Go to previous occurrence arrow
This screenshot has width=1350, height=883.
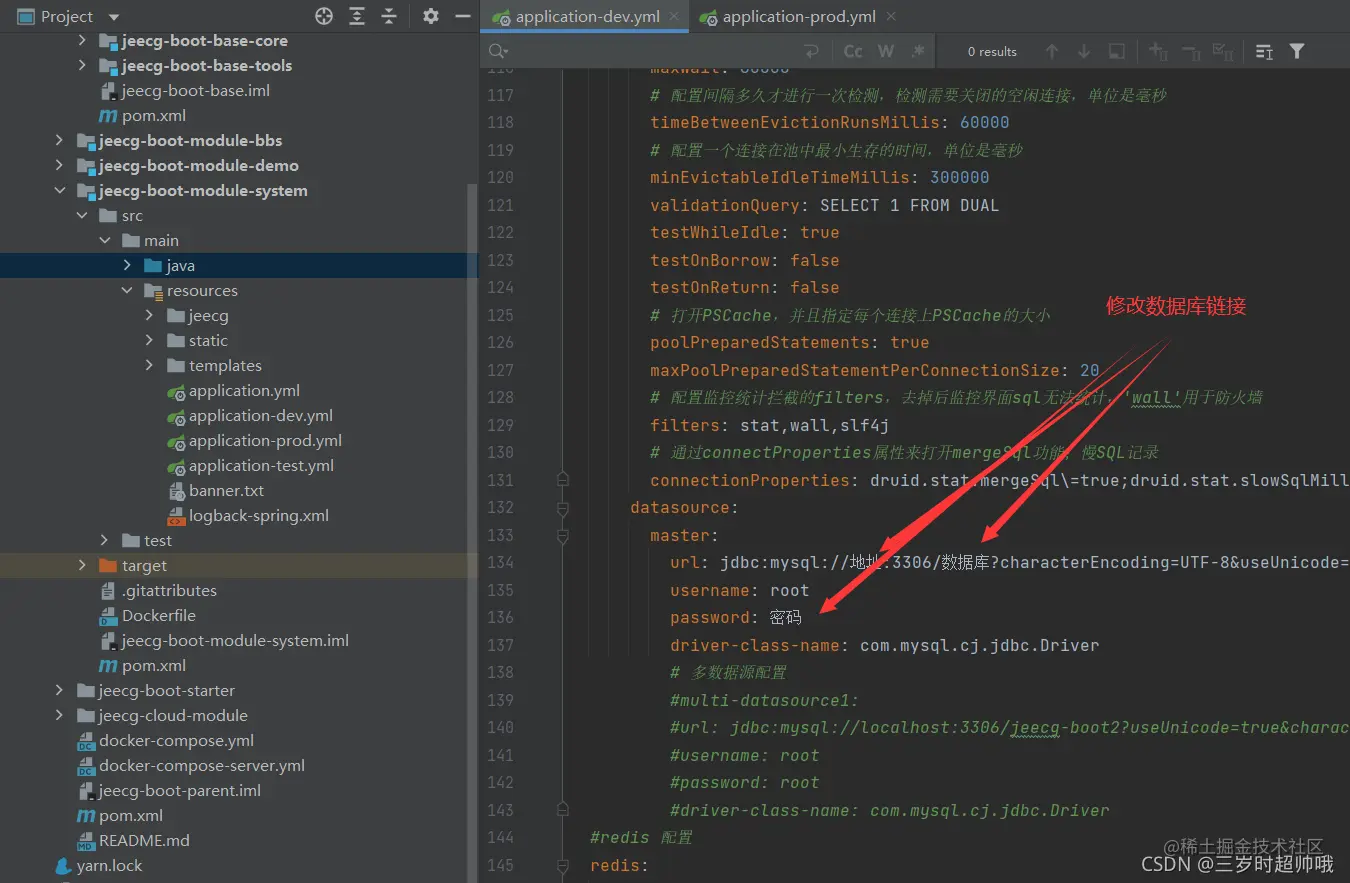[1051, 51]
